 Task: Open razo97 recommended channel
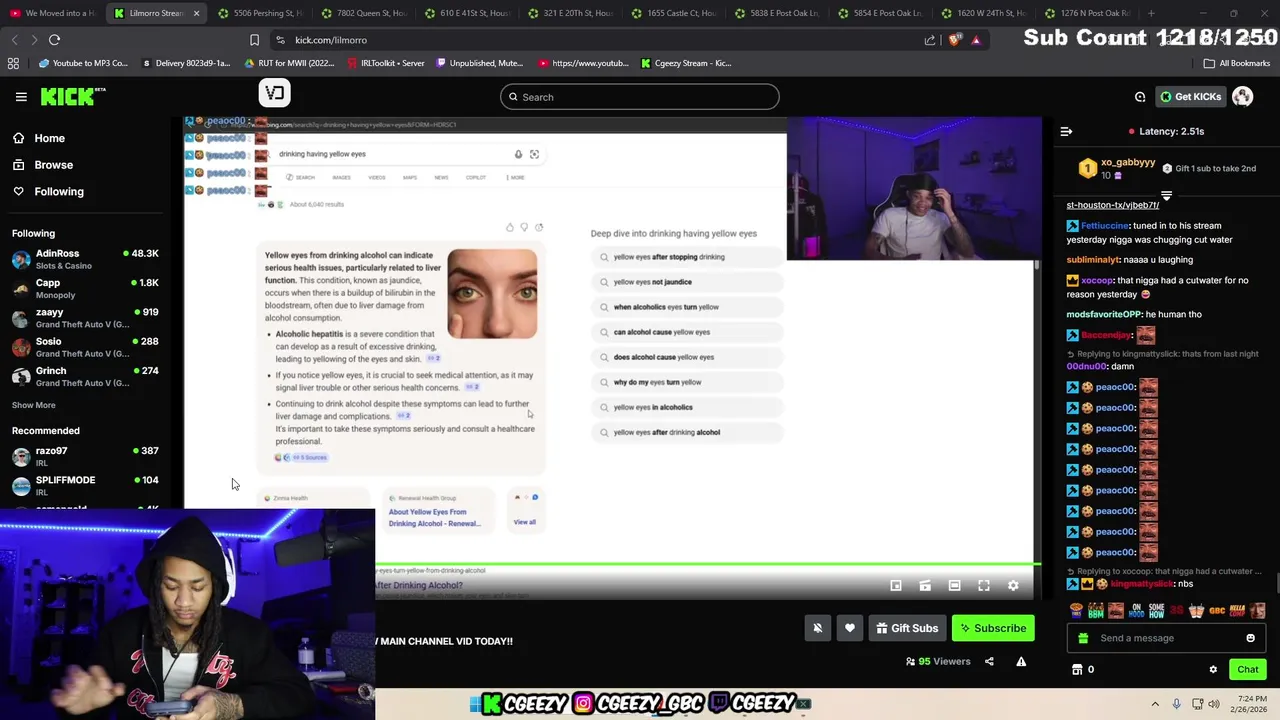pyautogui.click(x=86, y=456)
